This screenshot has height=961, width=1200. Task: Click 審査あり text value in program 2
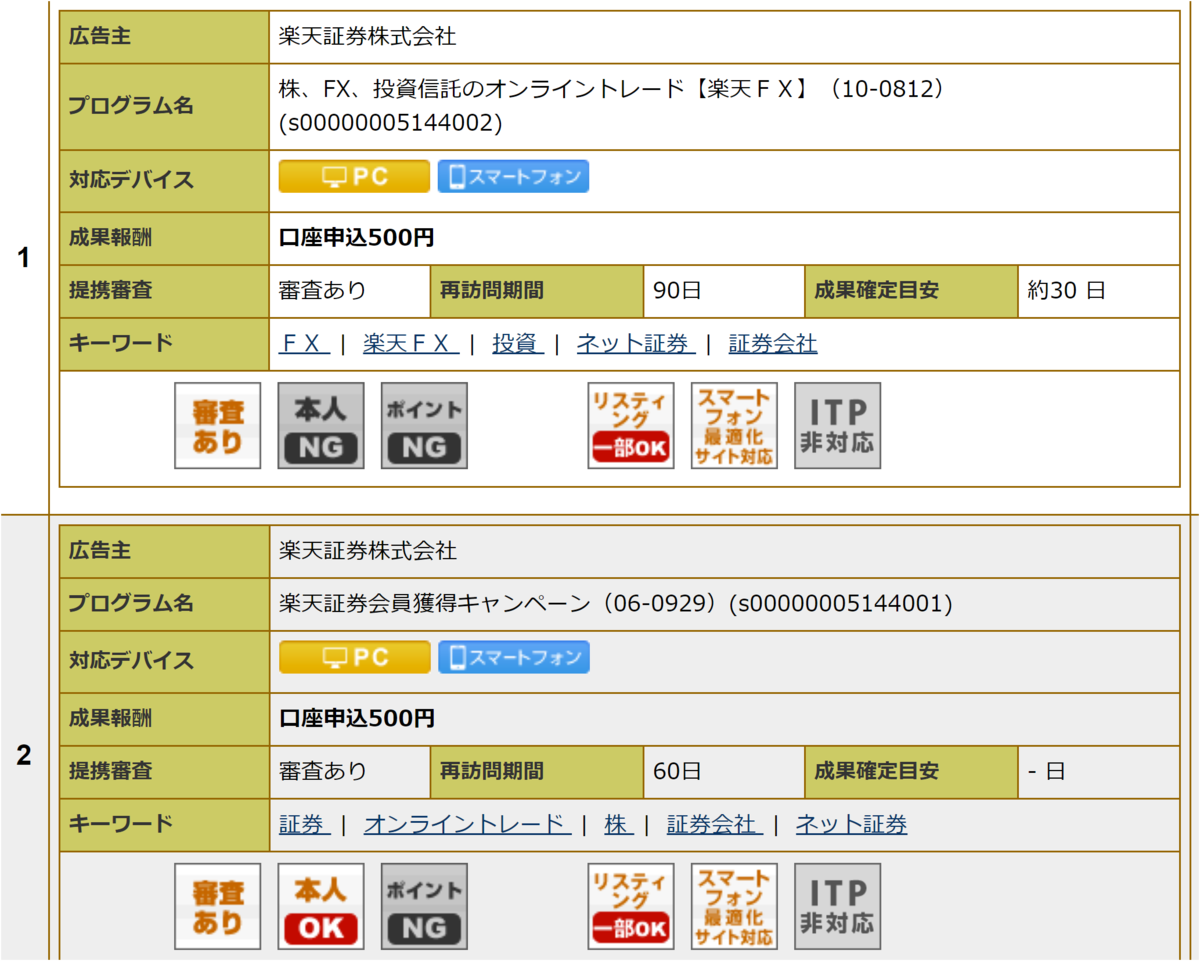[x=323, y=772]
